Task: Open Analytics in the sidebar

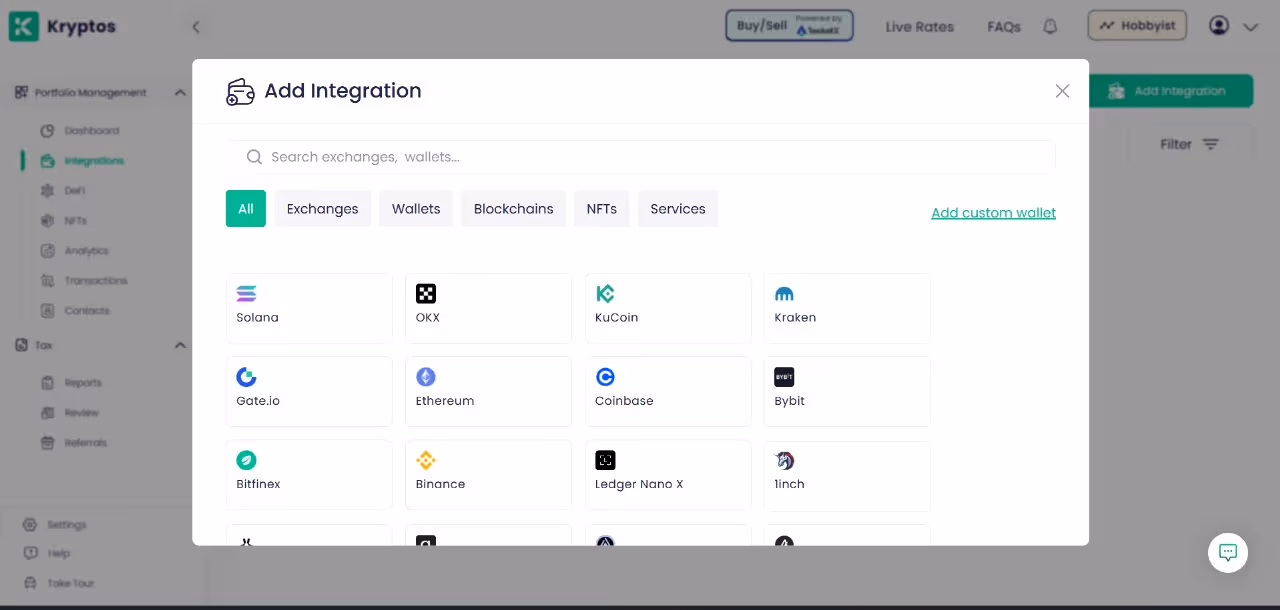Action: tap(75, 251)
